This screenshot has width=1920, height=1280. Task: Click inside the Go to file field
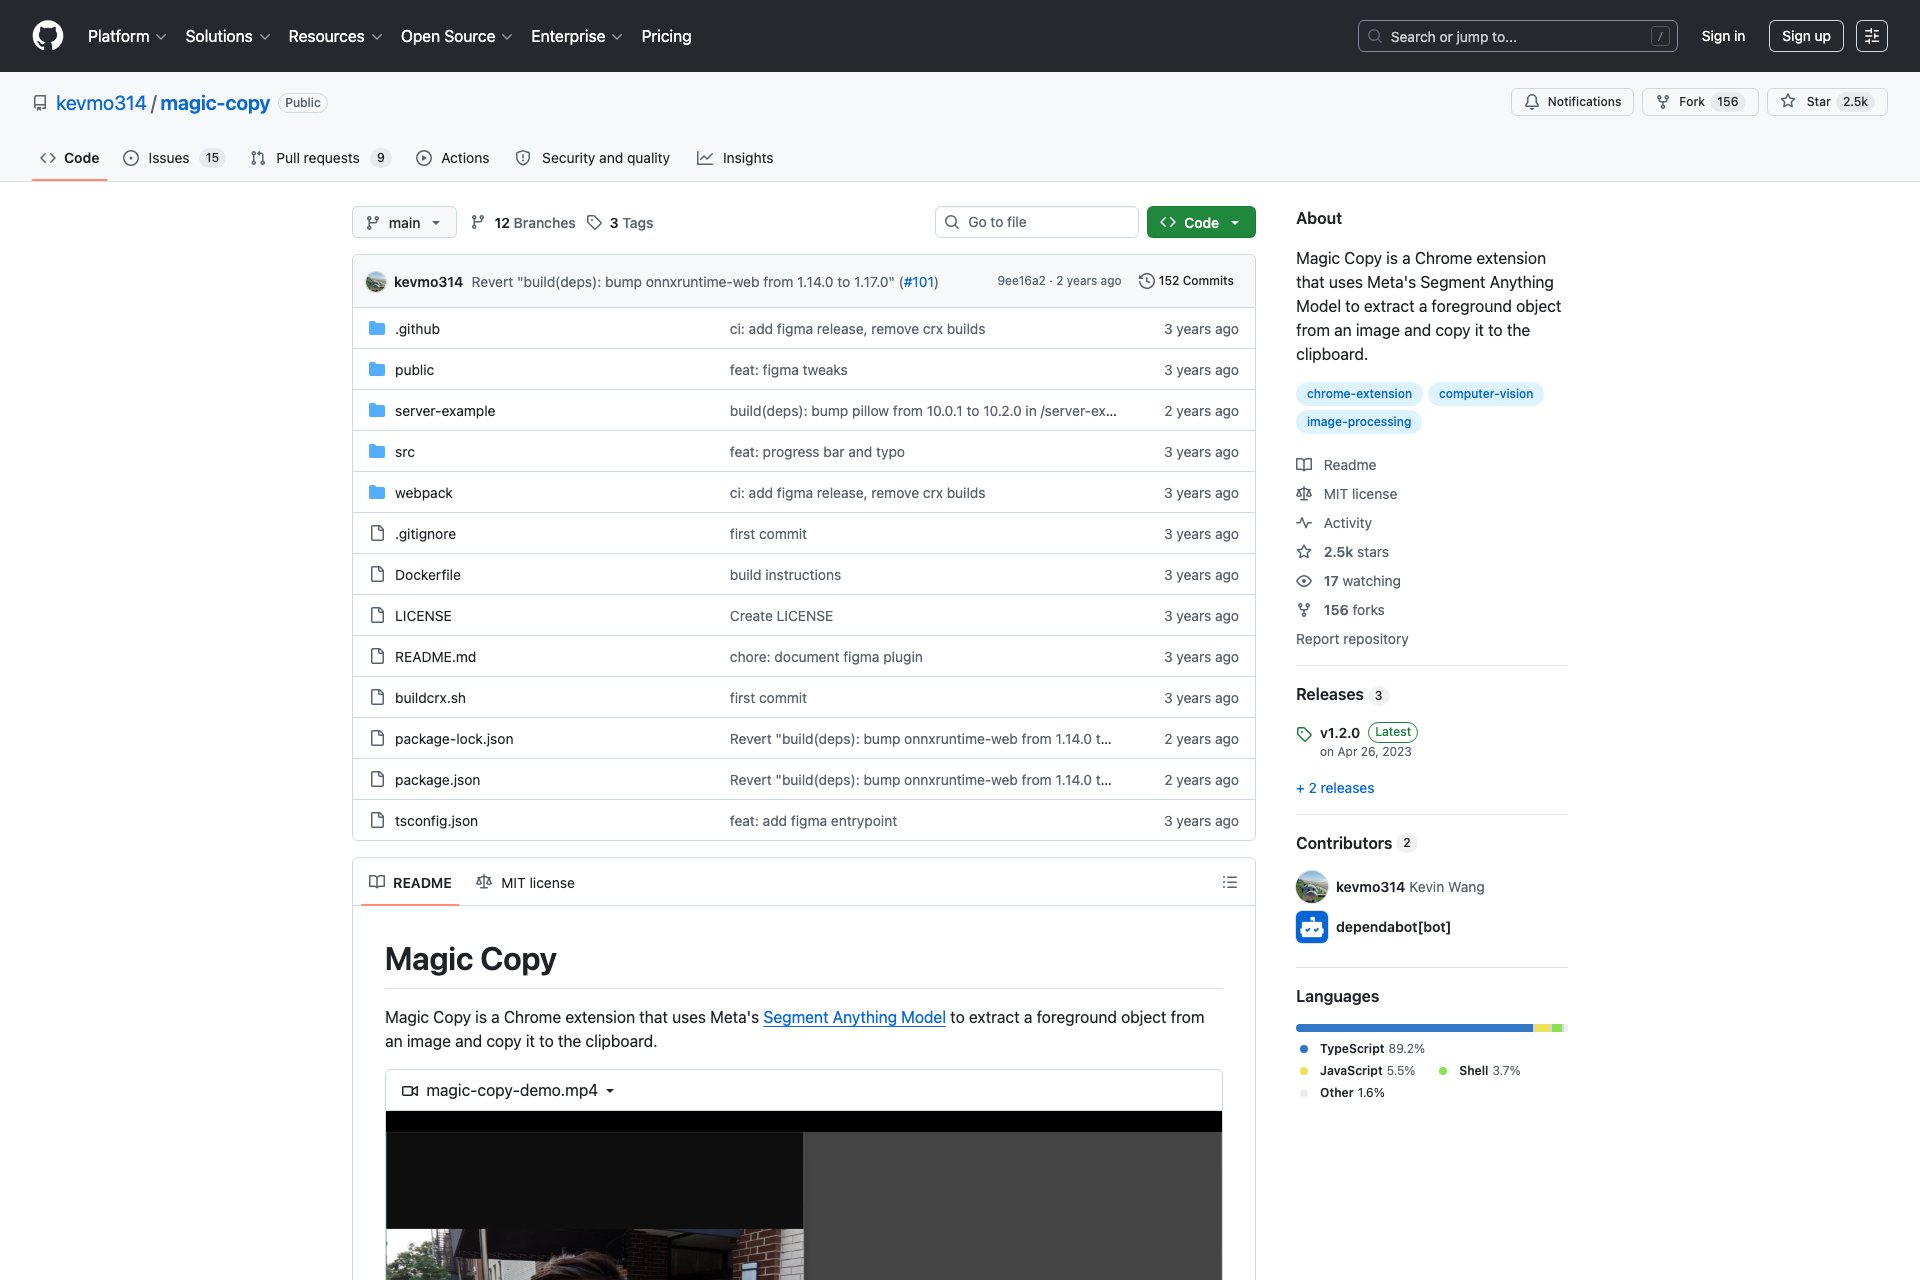pyautogui.click(x=1036, y=222)
